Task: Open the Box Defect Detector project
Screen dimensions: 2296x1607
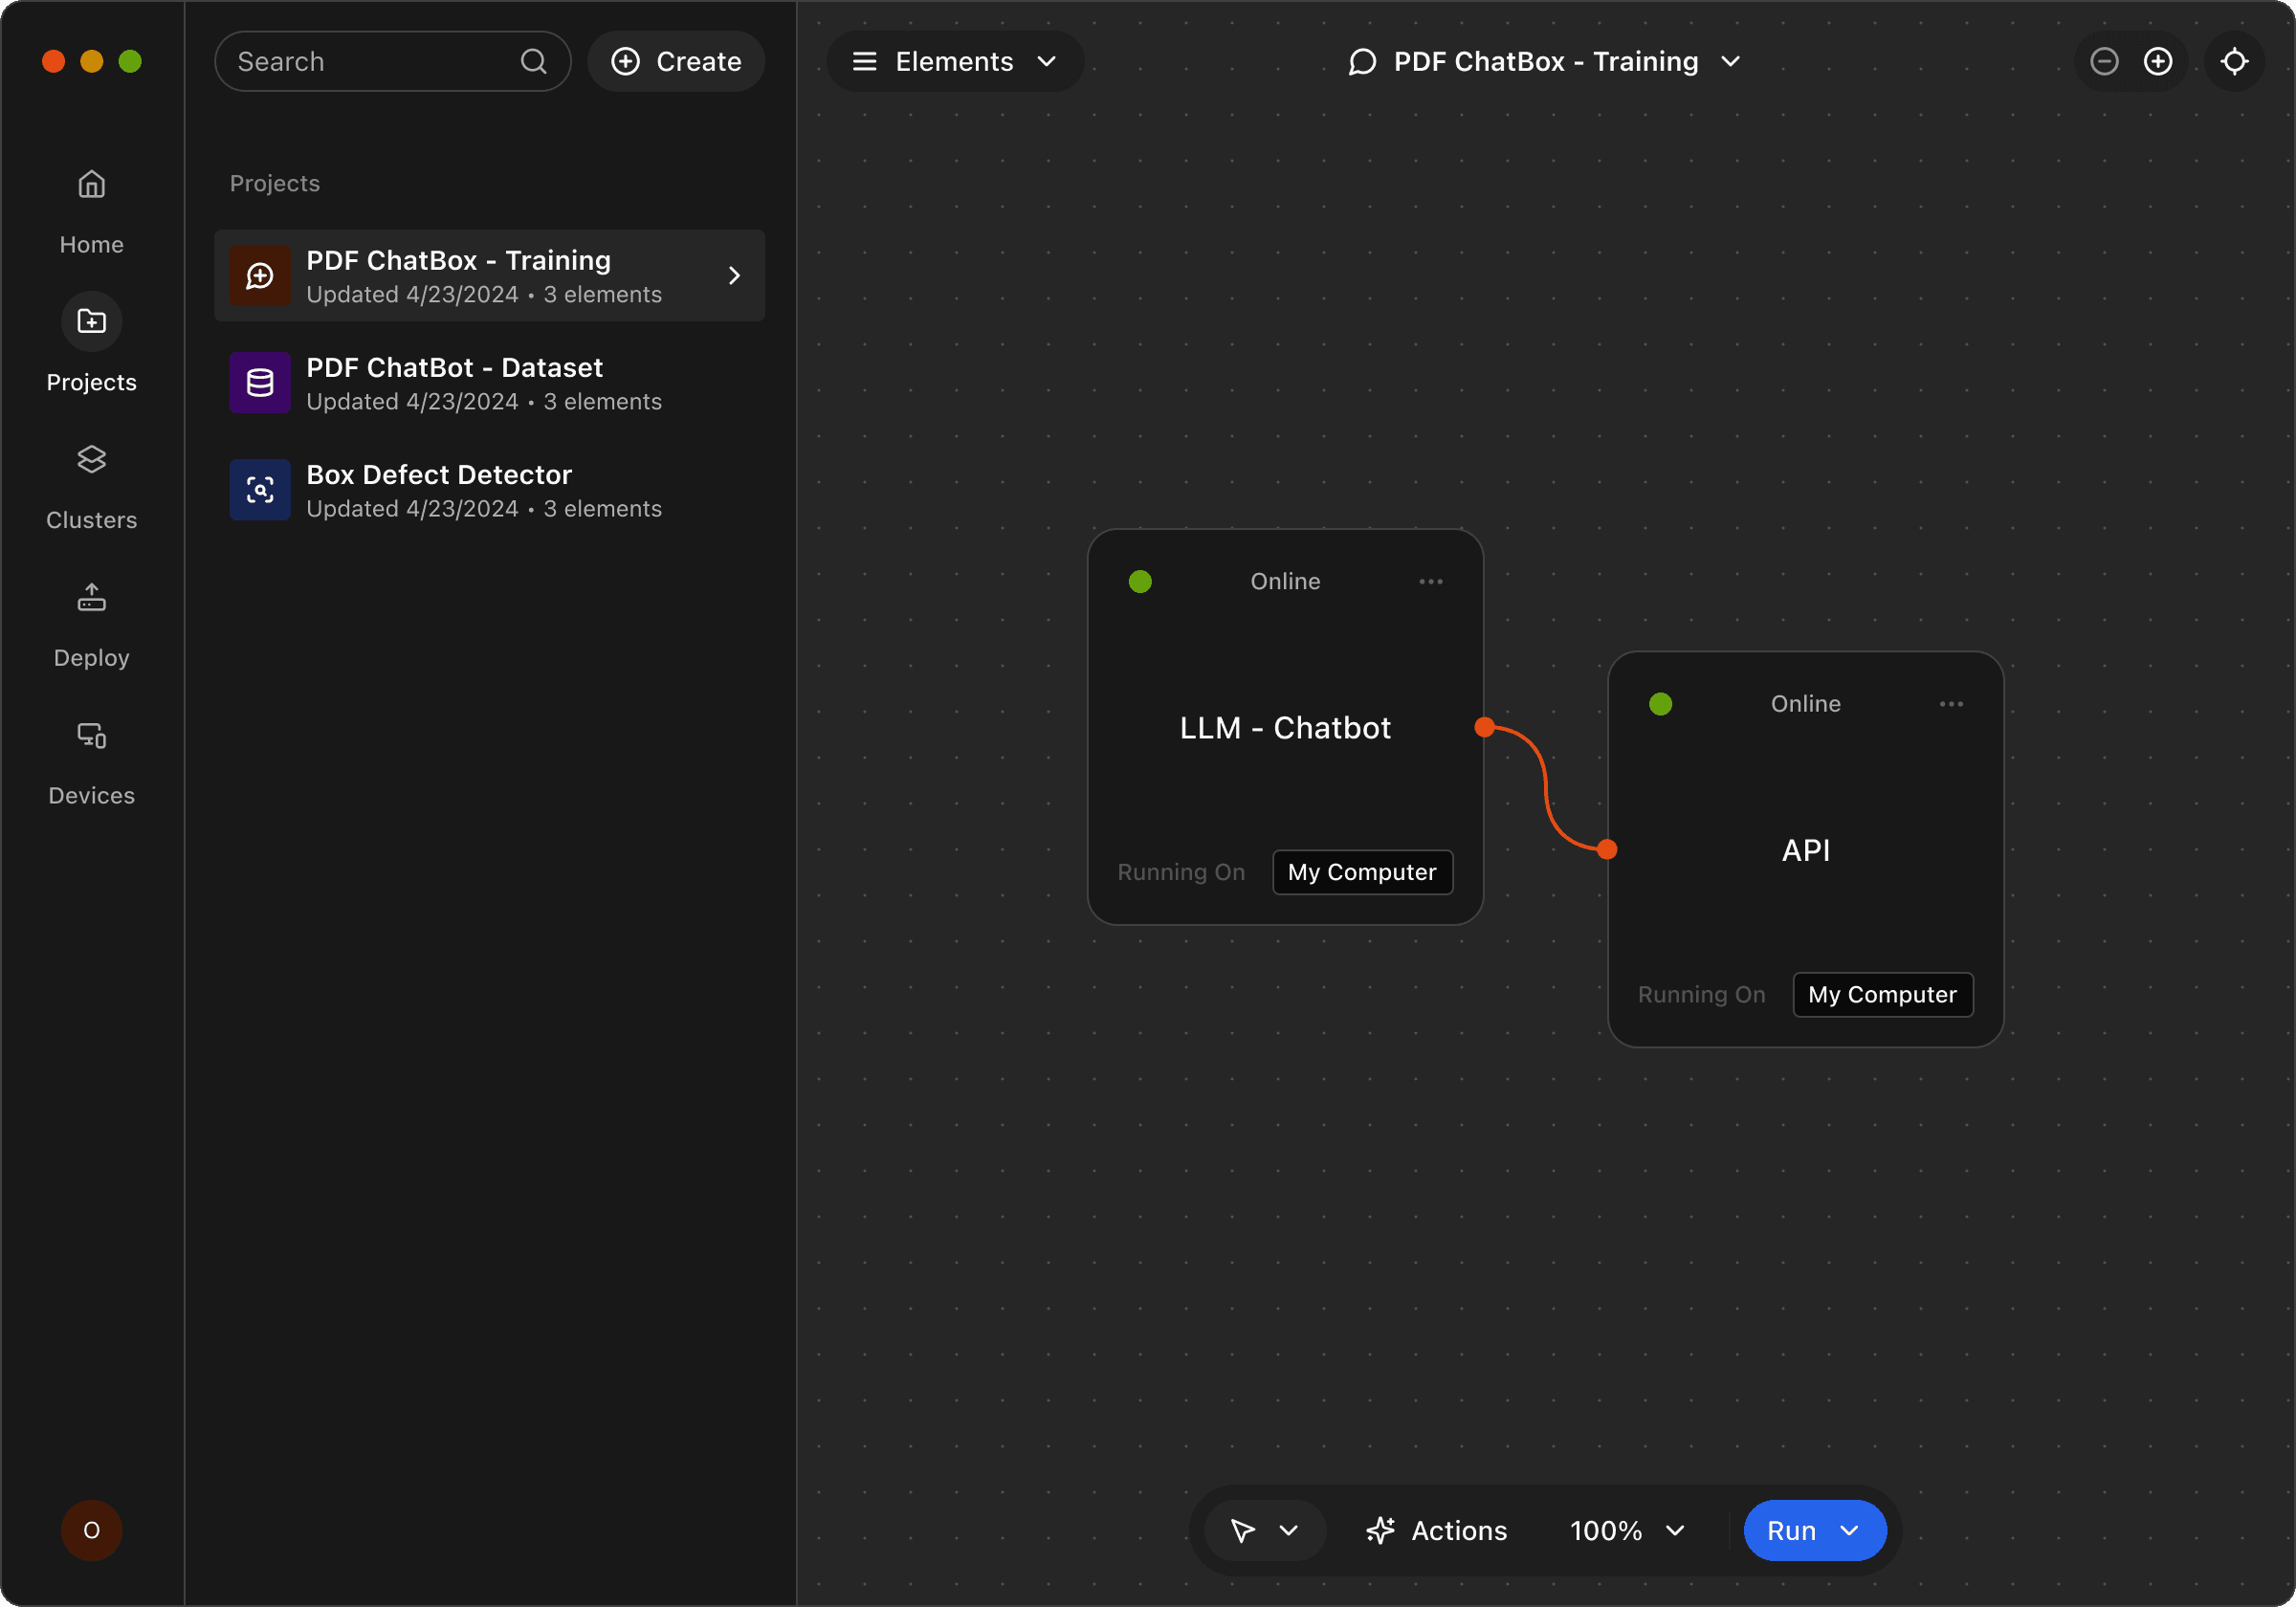Action: coord(489,490)
